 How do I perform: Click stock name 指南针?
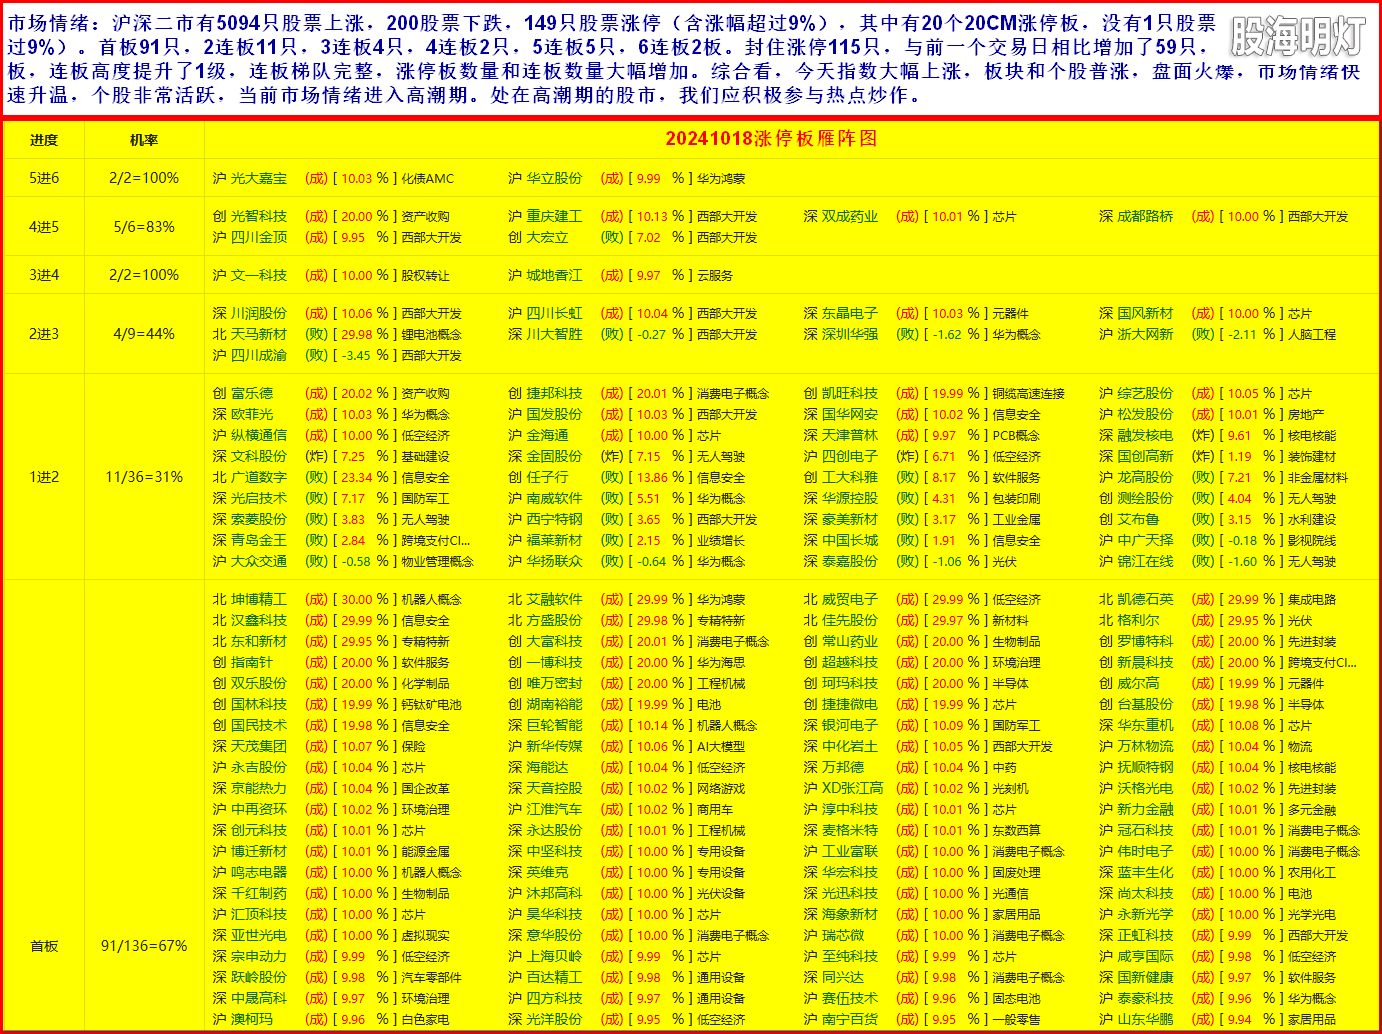[252, 662]
